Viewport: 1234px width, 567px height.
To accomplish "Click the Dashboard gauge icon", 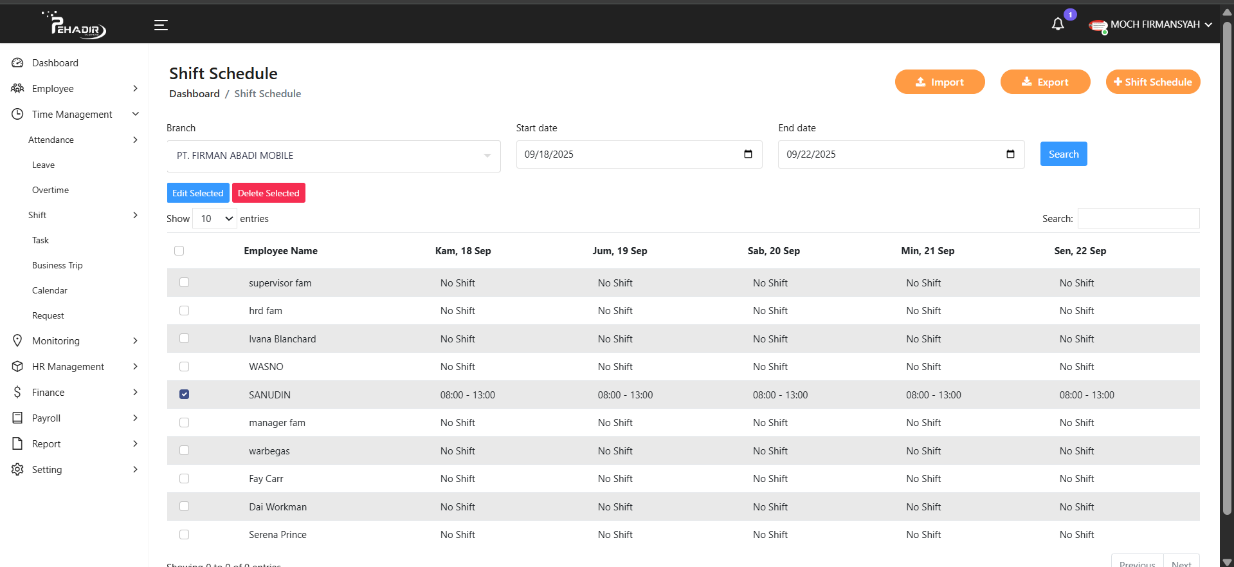I will pyautogui.click(x=17, y=63).
